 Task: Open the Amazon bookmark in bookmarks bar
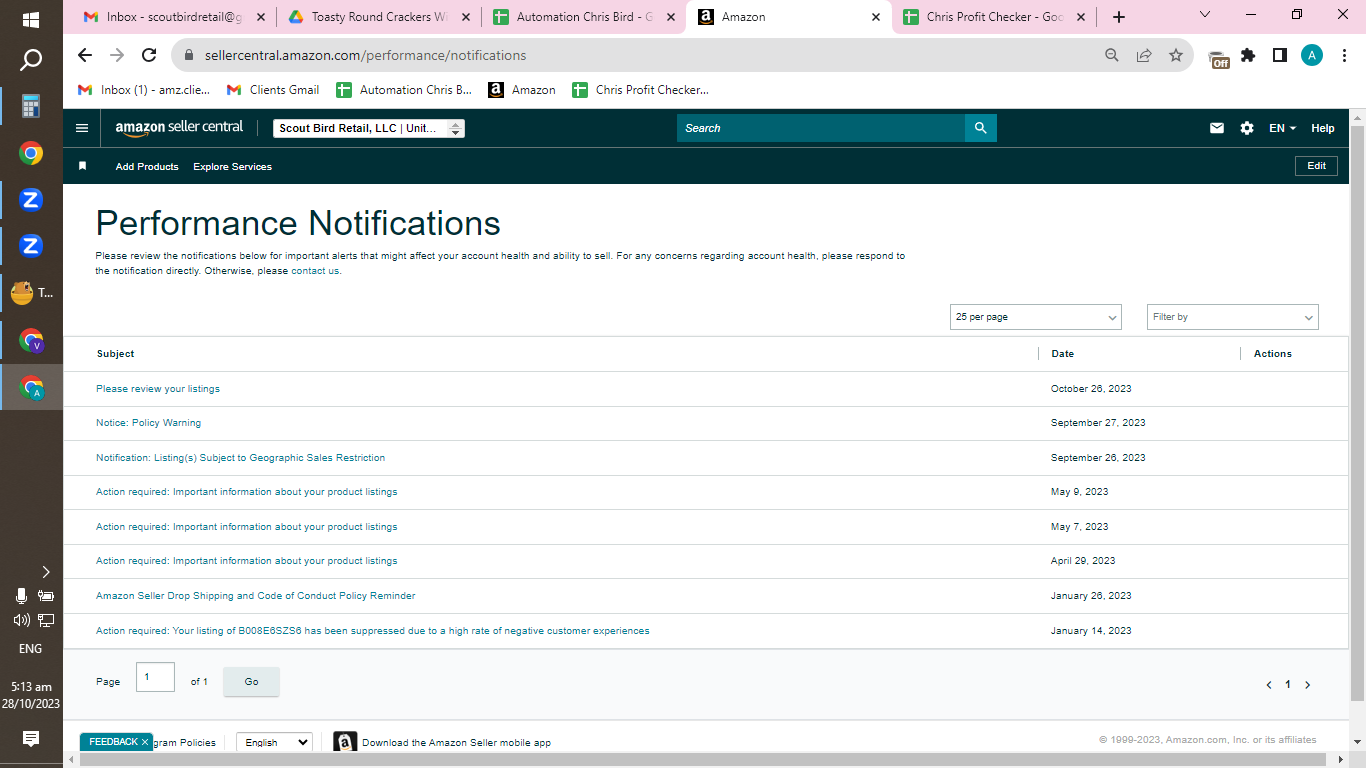(x=522, y=90)
